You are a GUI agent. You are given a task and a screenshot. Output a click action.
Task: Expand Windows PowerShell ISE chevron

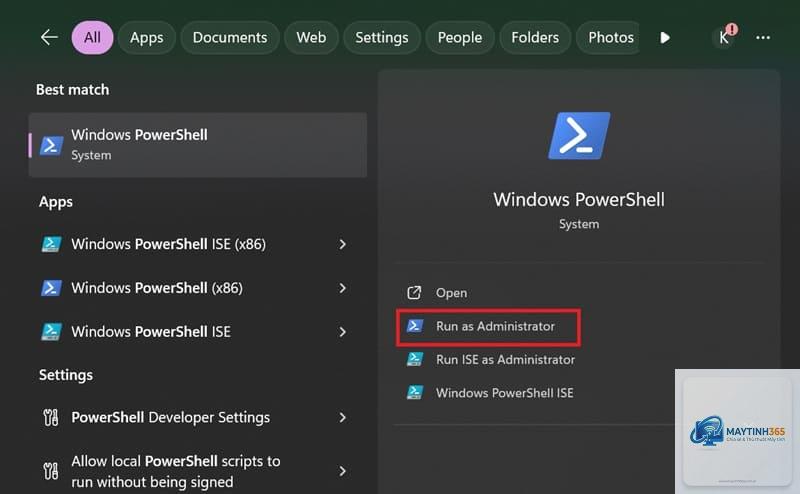click(x=342, y=332)
